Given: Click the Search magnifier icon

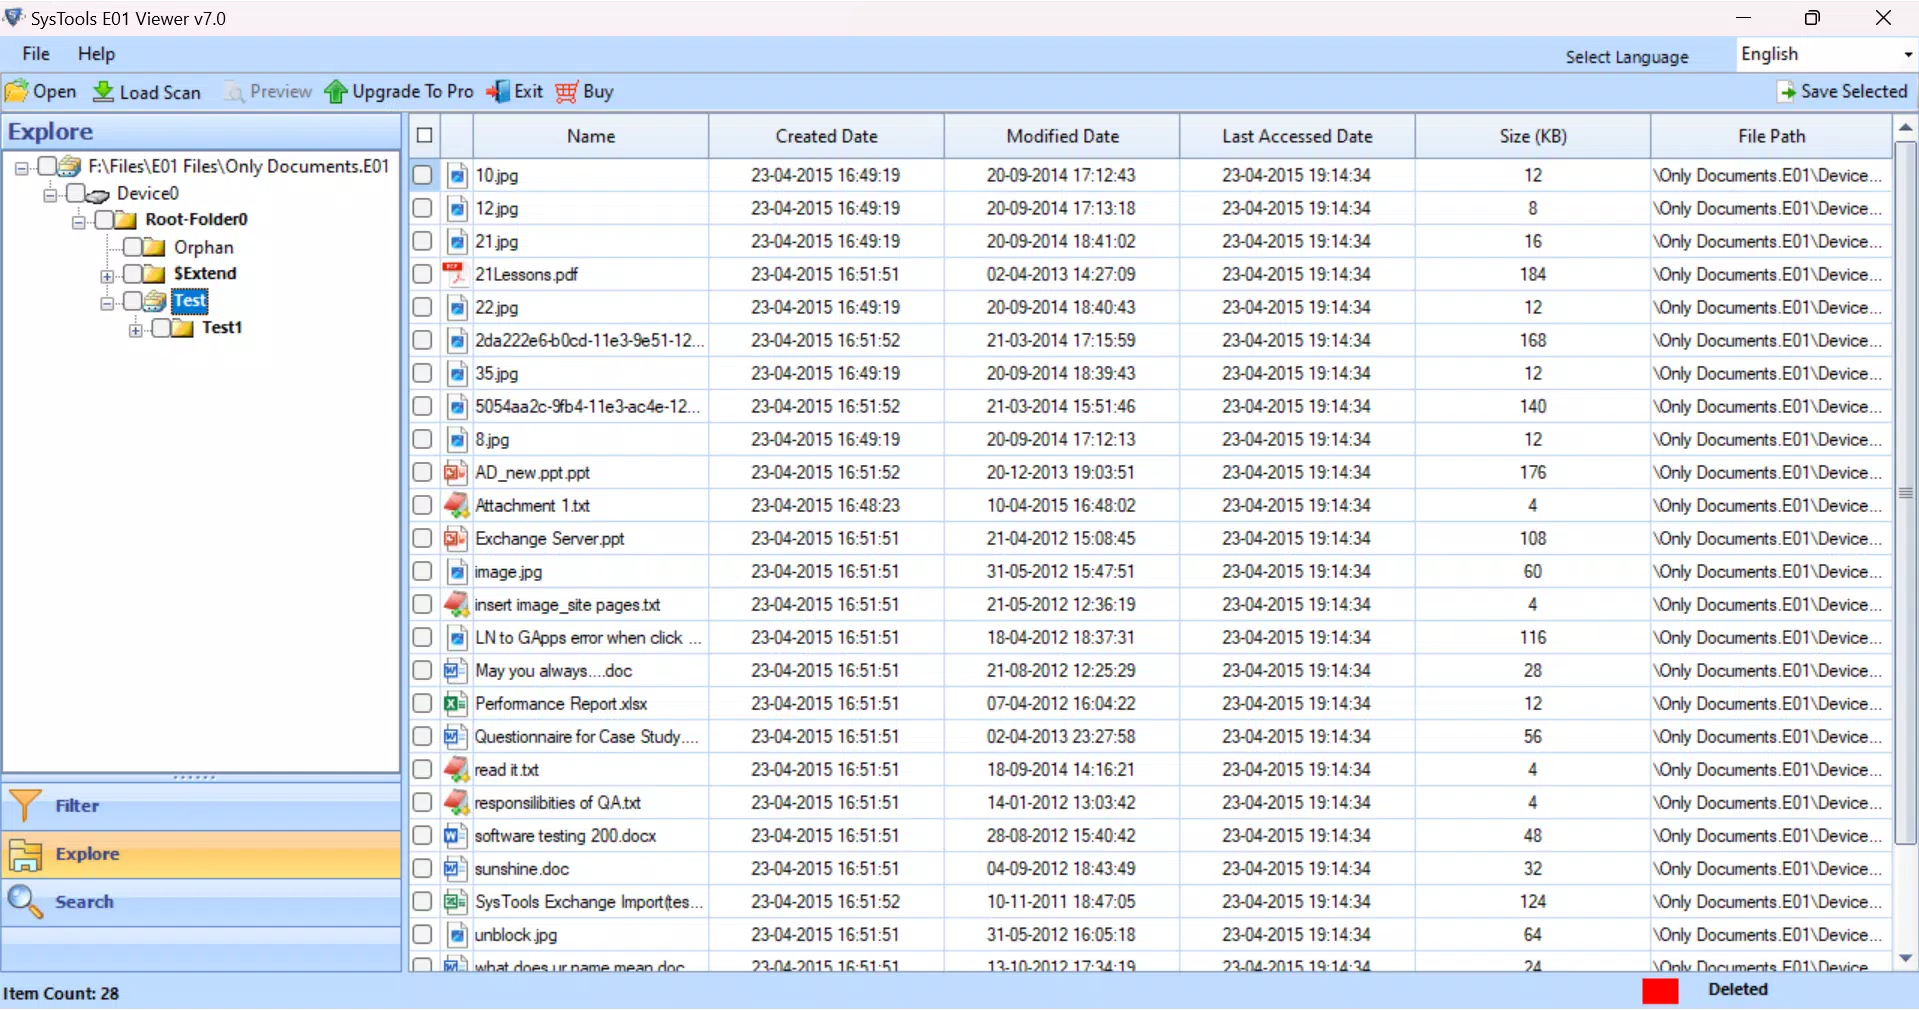Looking at the screenshot, I should 25,902.
